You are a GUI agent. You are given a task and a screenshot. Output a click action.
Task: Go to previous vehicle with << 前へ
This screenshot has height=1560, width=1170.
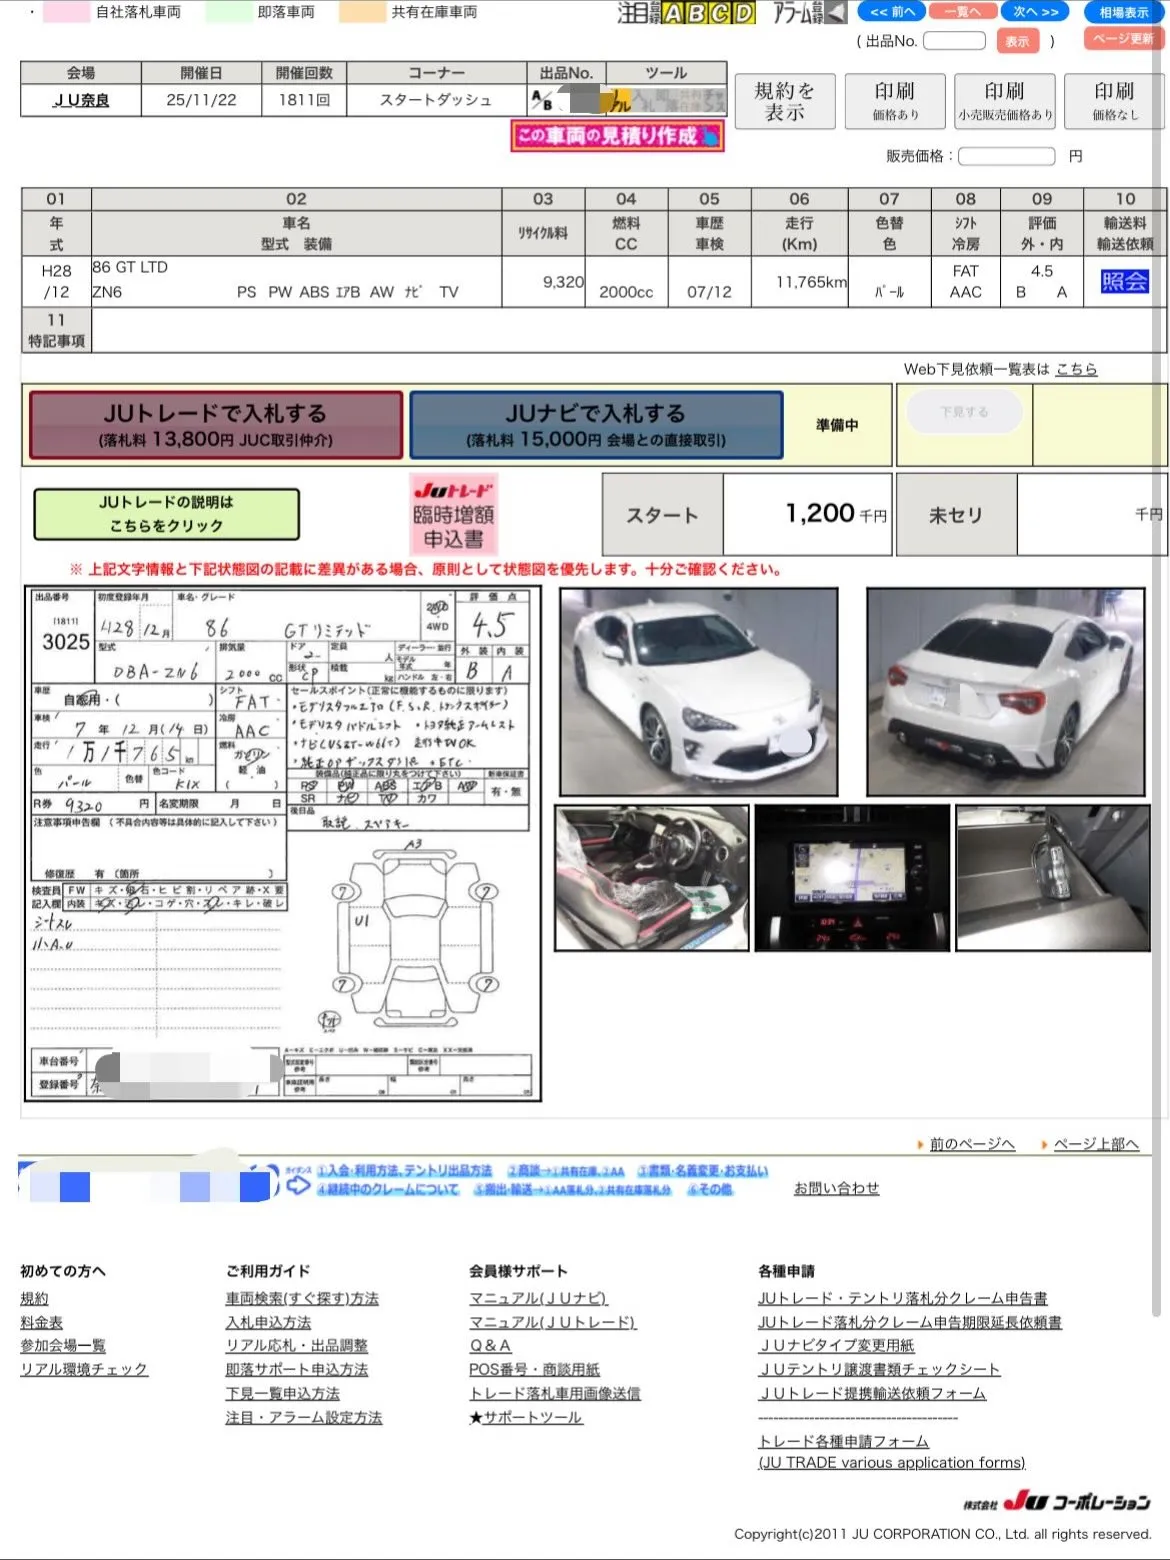pos(892,12)
